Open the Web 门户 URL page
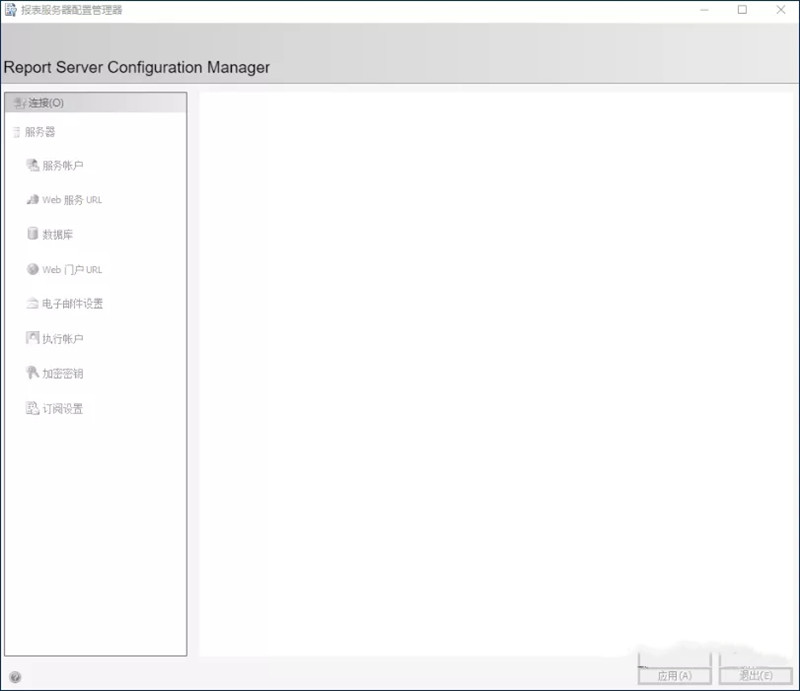800x691 pixels. [x=72, y=269]
